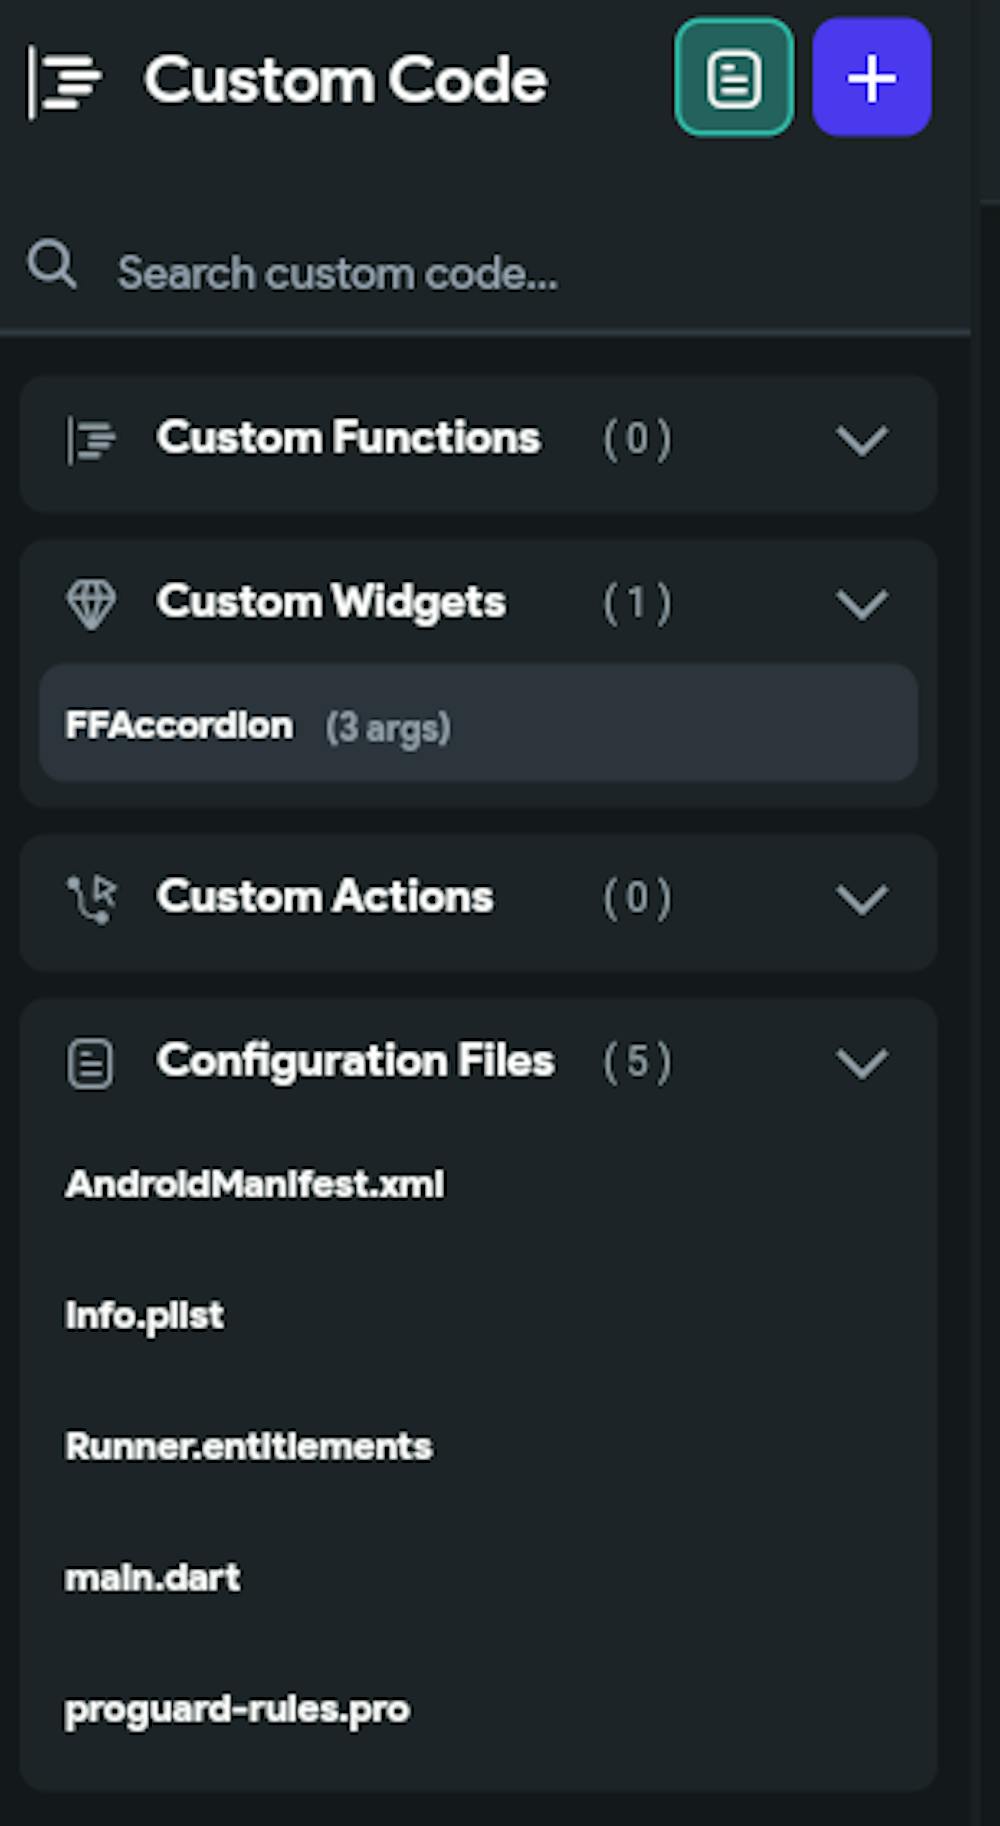This screenshot has height=1826, width=1000.
Task: Click the Custom Widgets diamond icon
Action: 91,604
